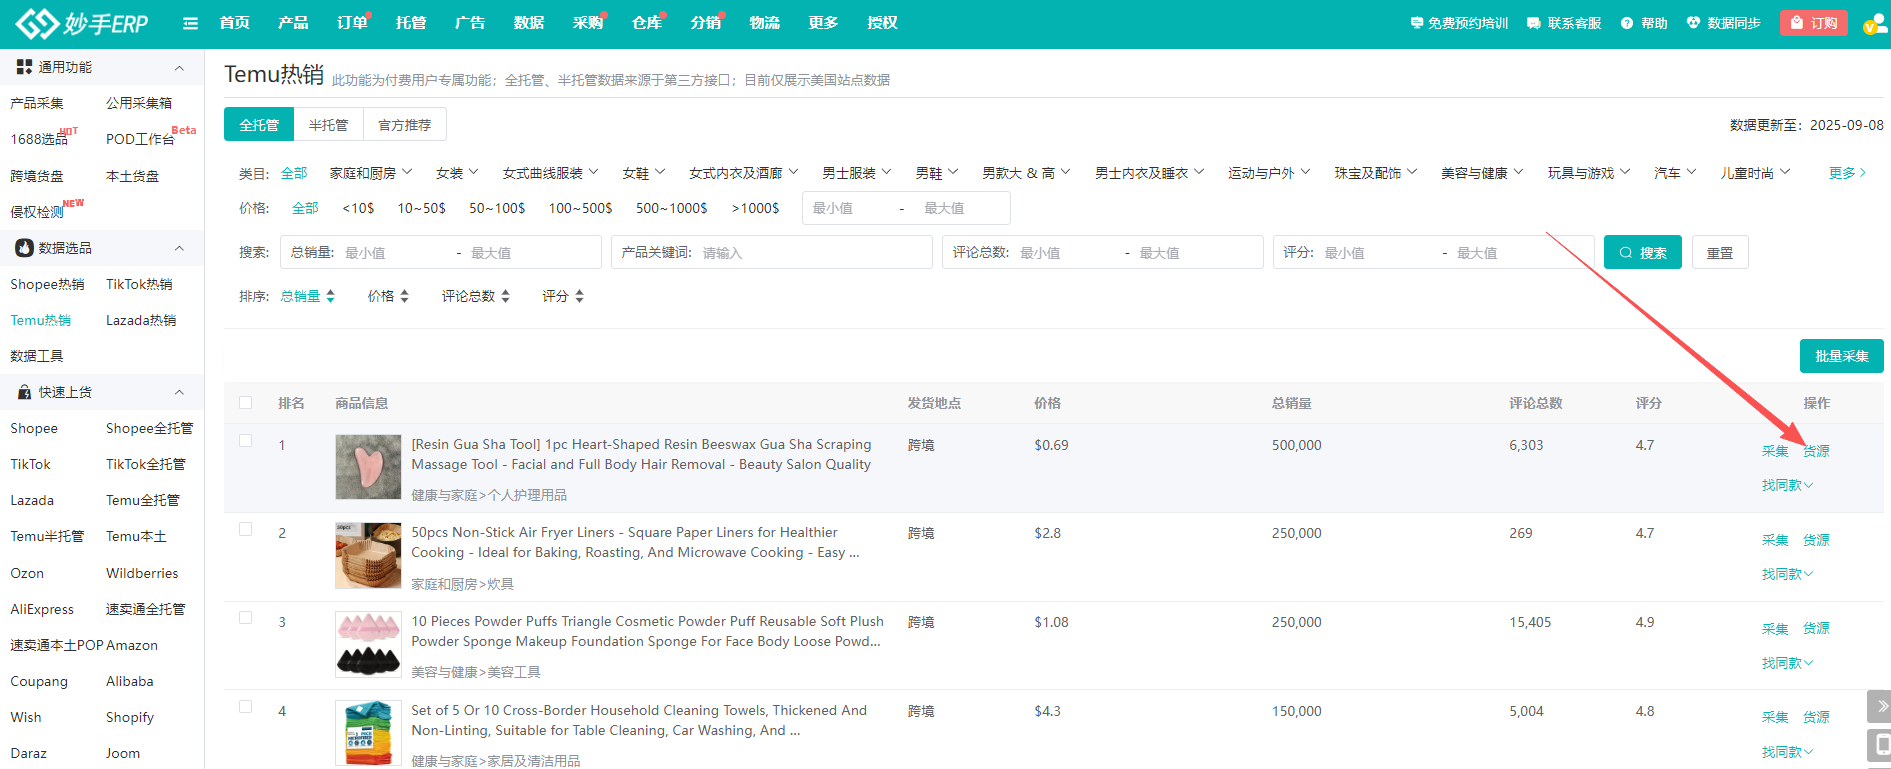Click the red 订购 button
This screenshot has width=1891, height=769.
pyautogui.click(x=1813, y=23)
